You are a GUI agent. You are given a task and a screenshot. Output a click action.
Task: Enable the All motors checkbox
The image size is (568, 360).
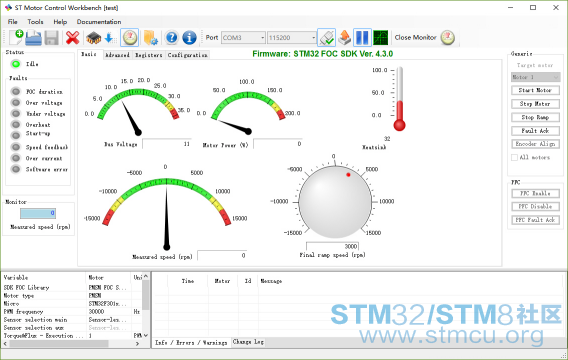(x=514, y=157)
